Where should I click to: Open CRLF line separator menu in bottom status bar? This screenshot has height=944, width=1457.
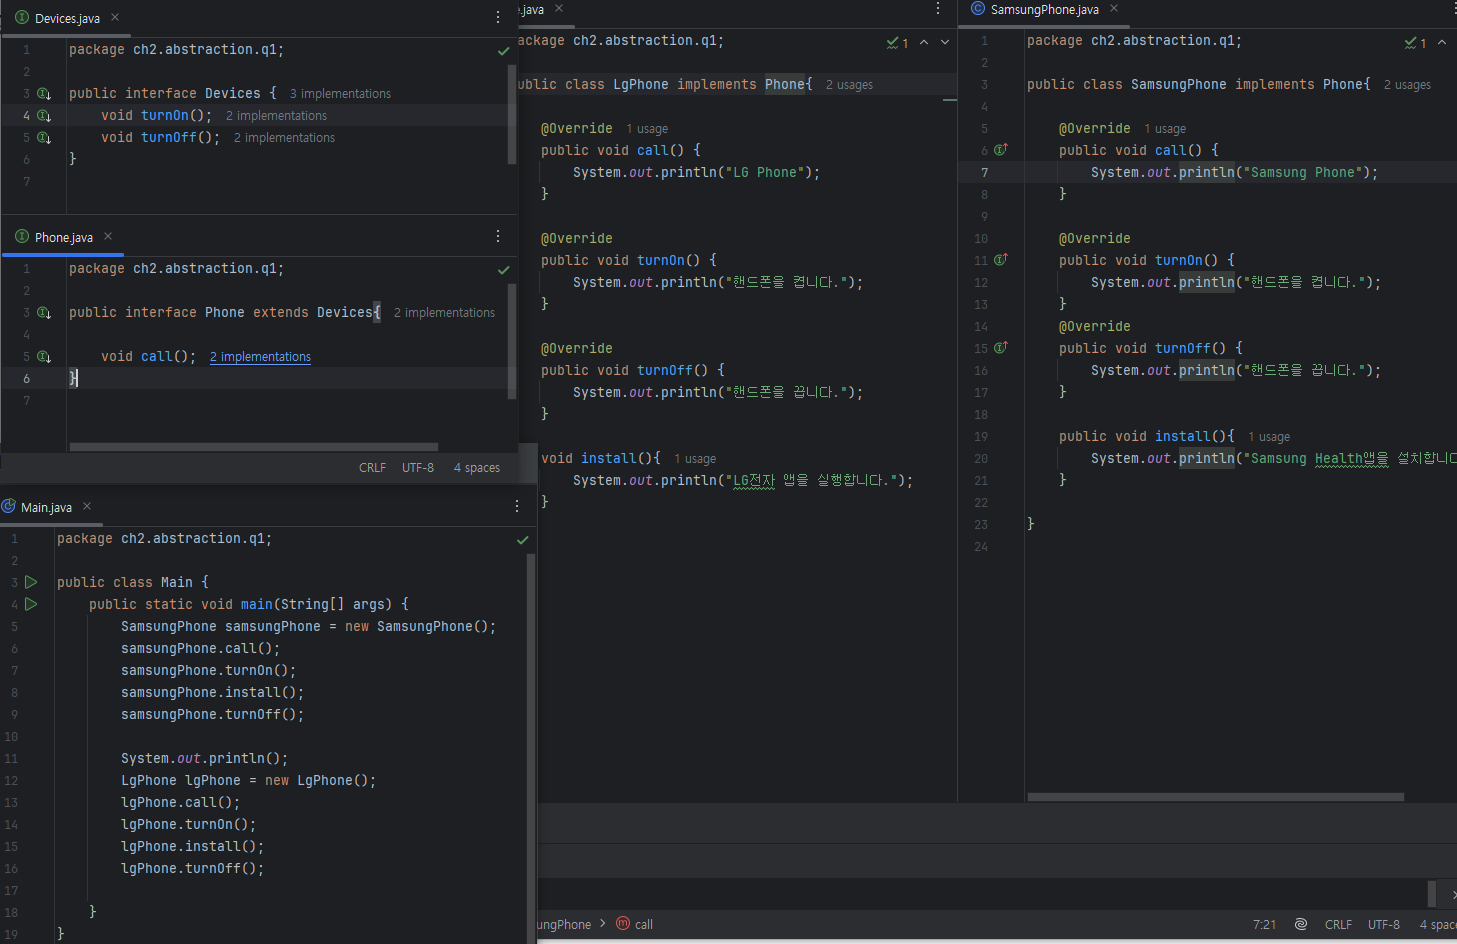(1338, 925)
